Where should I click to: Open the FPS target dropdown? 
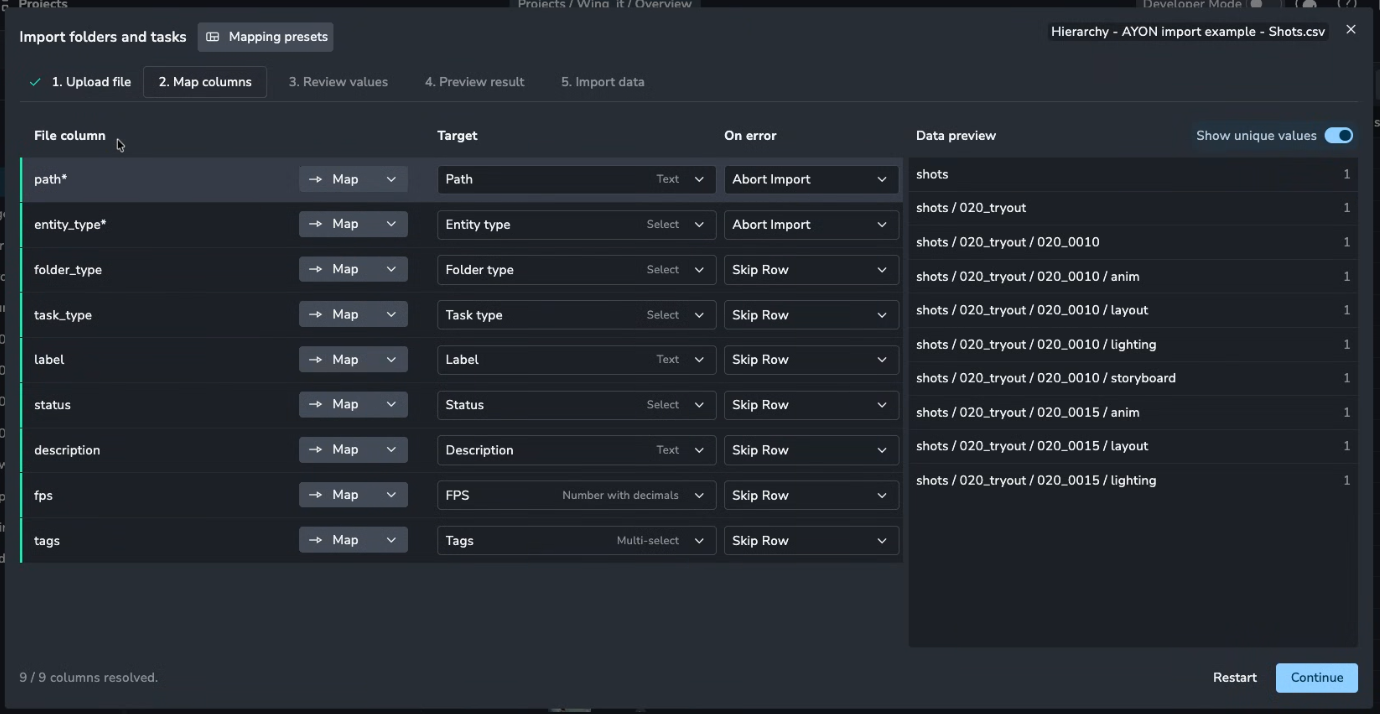tap(576, 495)
